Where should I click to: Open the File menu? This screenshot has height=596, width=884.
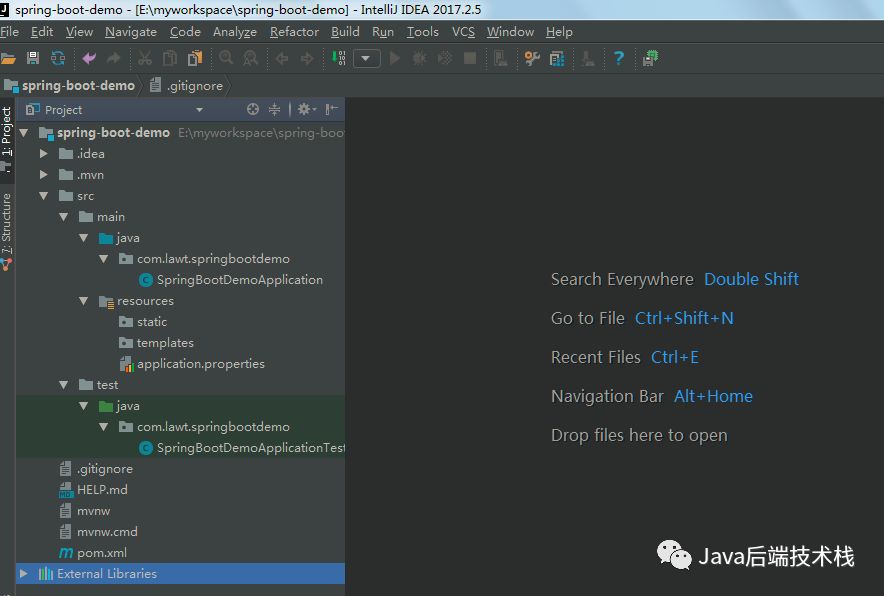pyautogui.click(x=10, y=32)
